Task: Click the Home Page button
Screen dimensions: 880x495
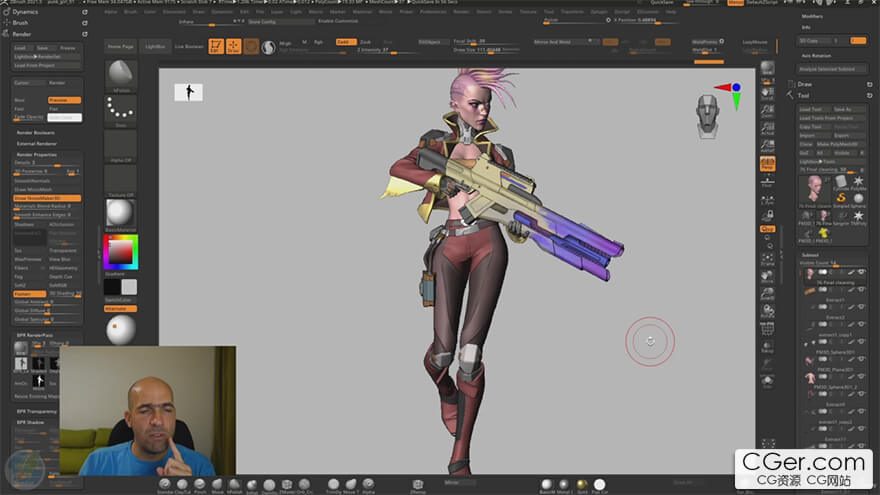Action: coord(121,47)
